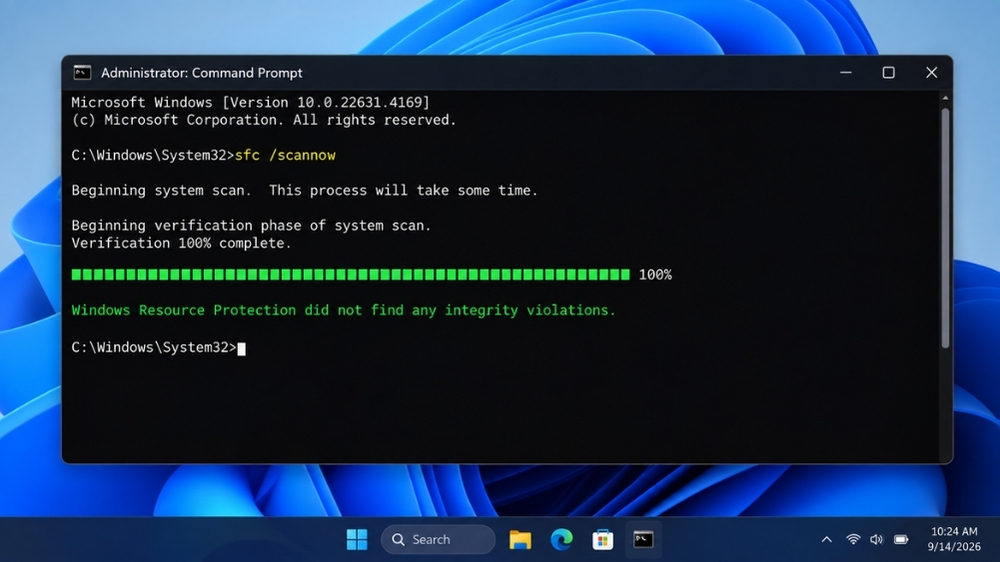The image size is (1000, 562).
Task: Show hidden icons in the system tray
Action: (827, 540)
